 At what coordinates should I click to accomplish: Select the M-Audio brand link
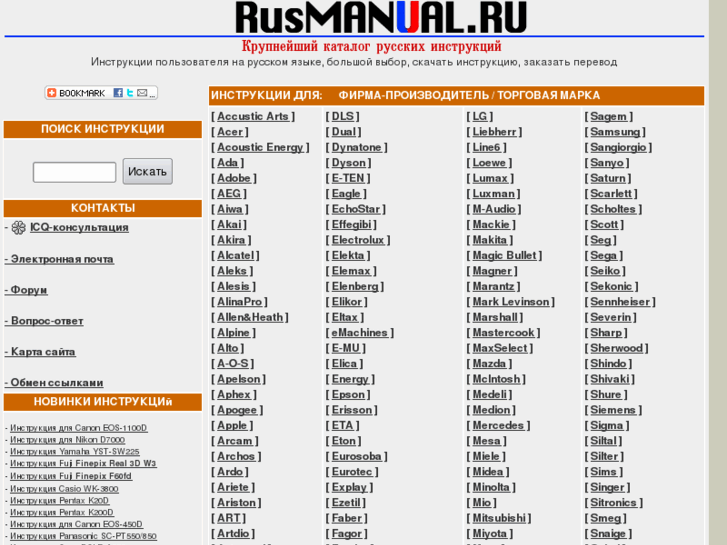[493, 209]
